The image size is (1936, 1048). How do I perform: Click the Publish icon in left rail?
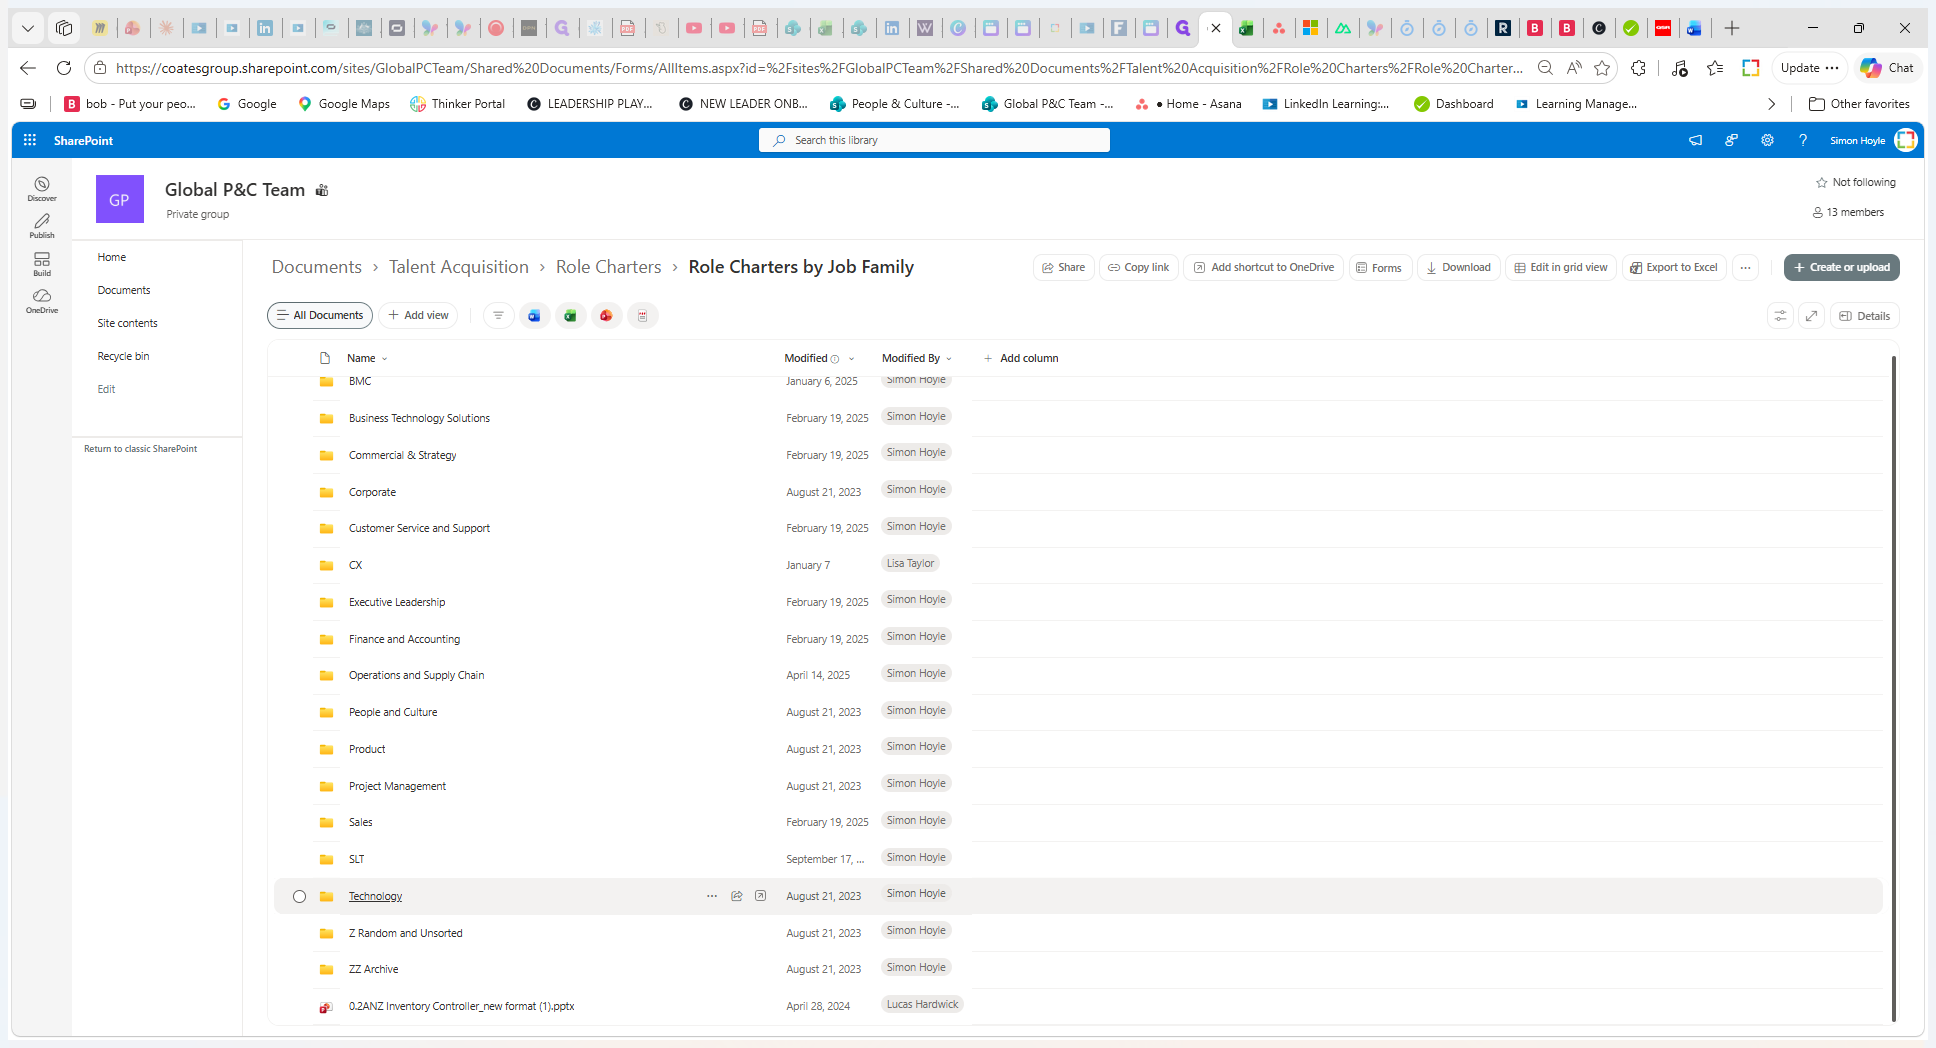tap(42, 226)
